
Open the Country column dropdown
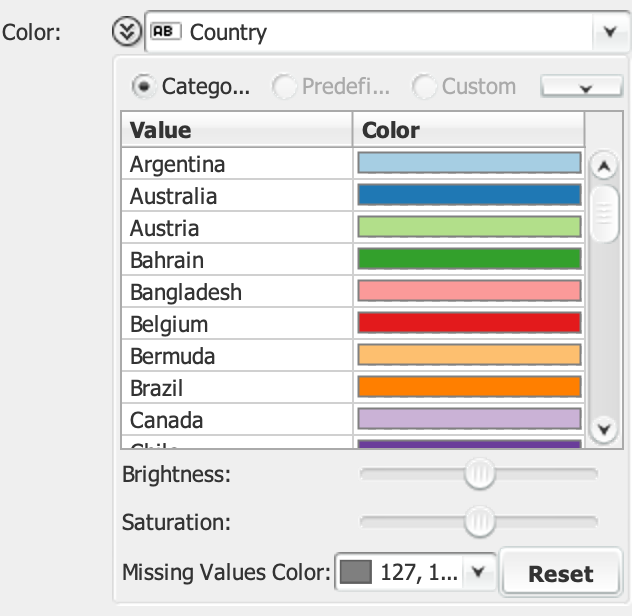coord(608,32)
